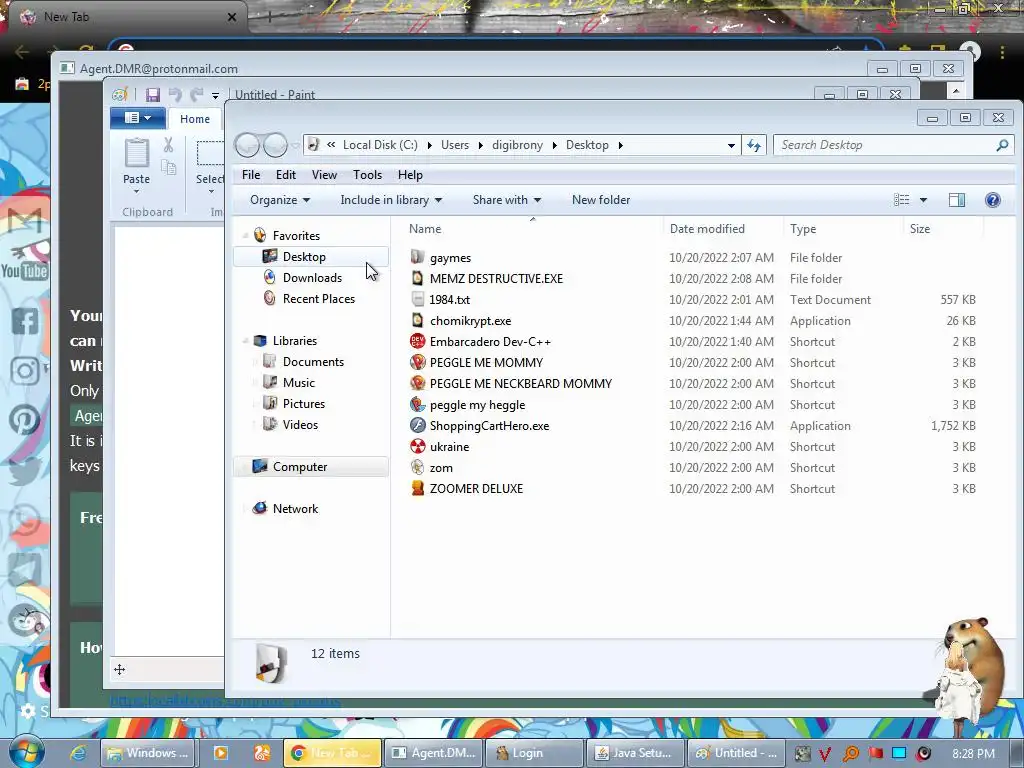Expand the address bar history dropdown

(x=731, y=146)
